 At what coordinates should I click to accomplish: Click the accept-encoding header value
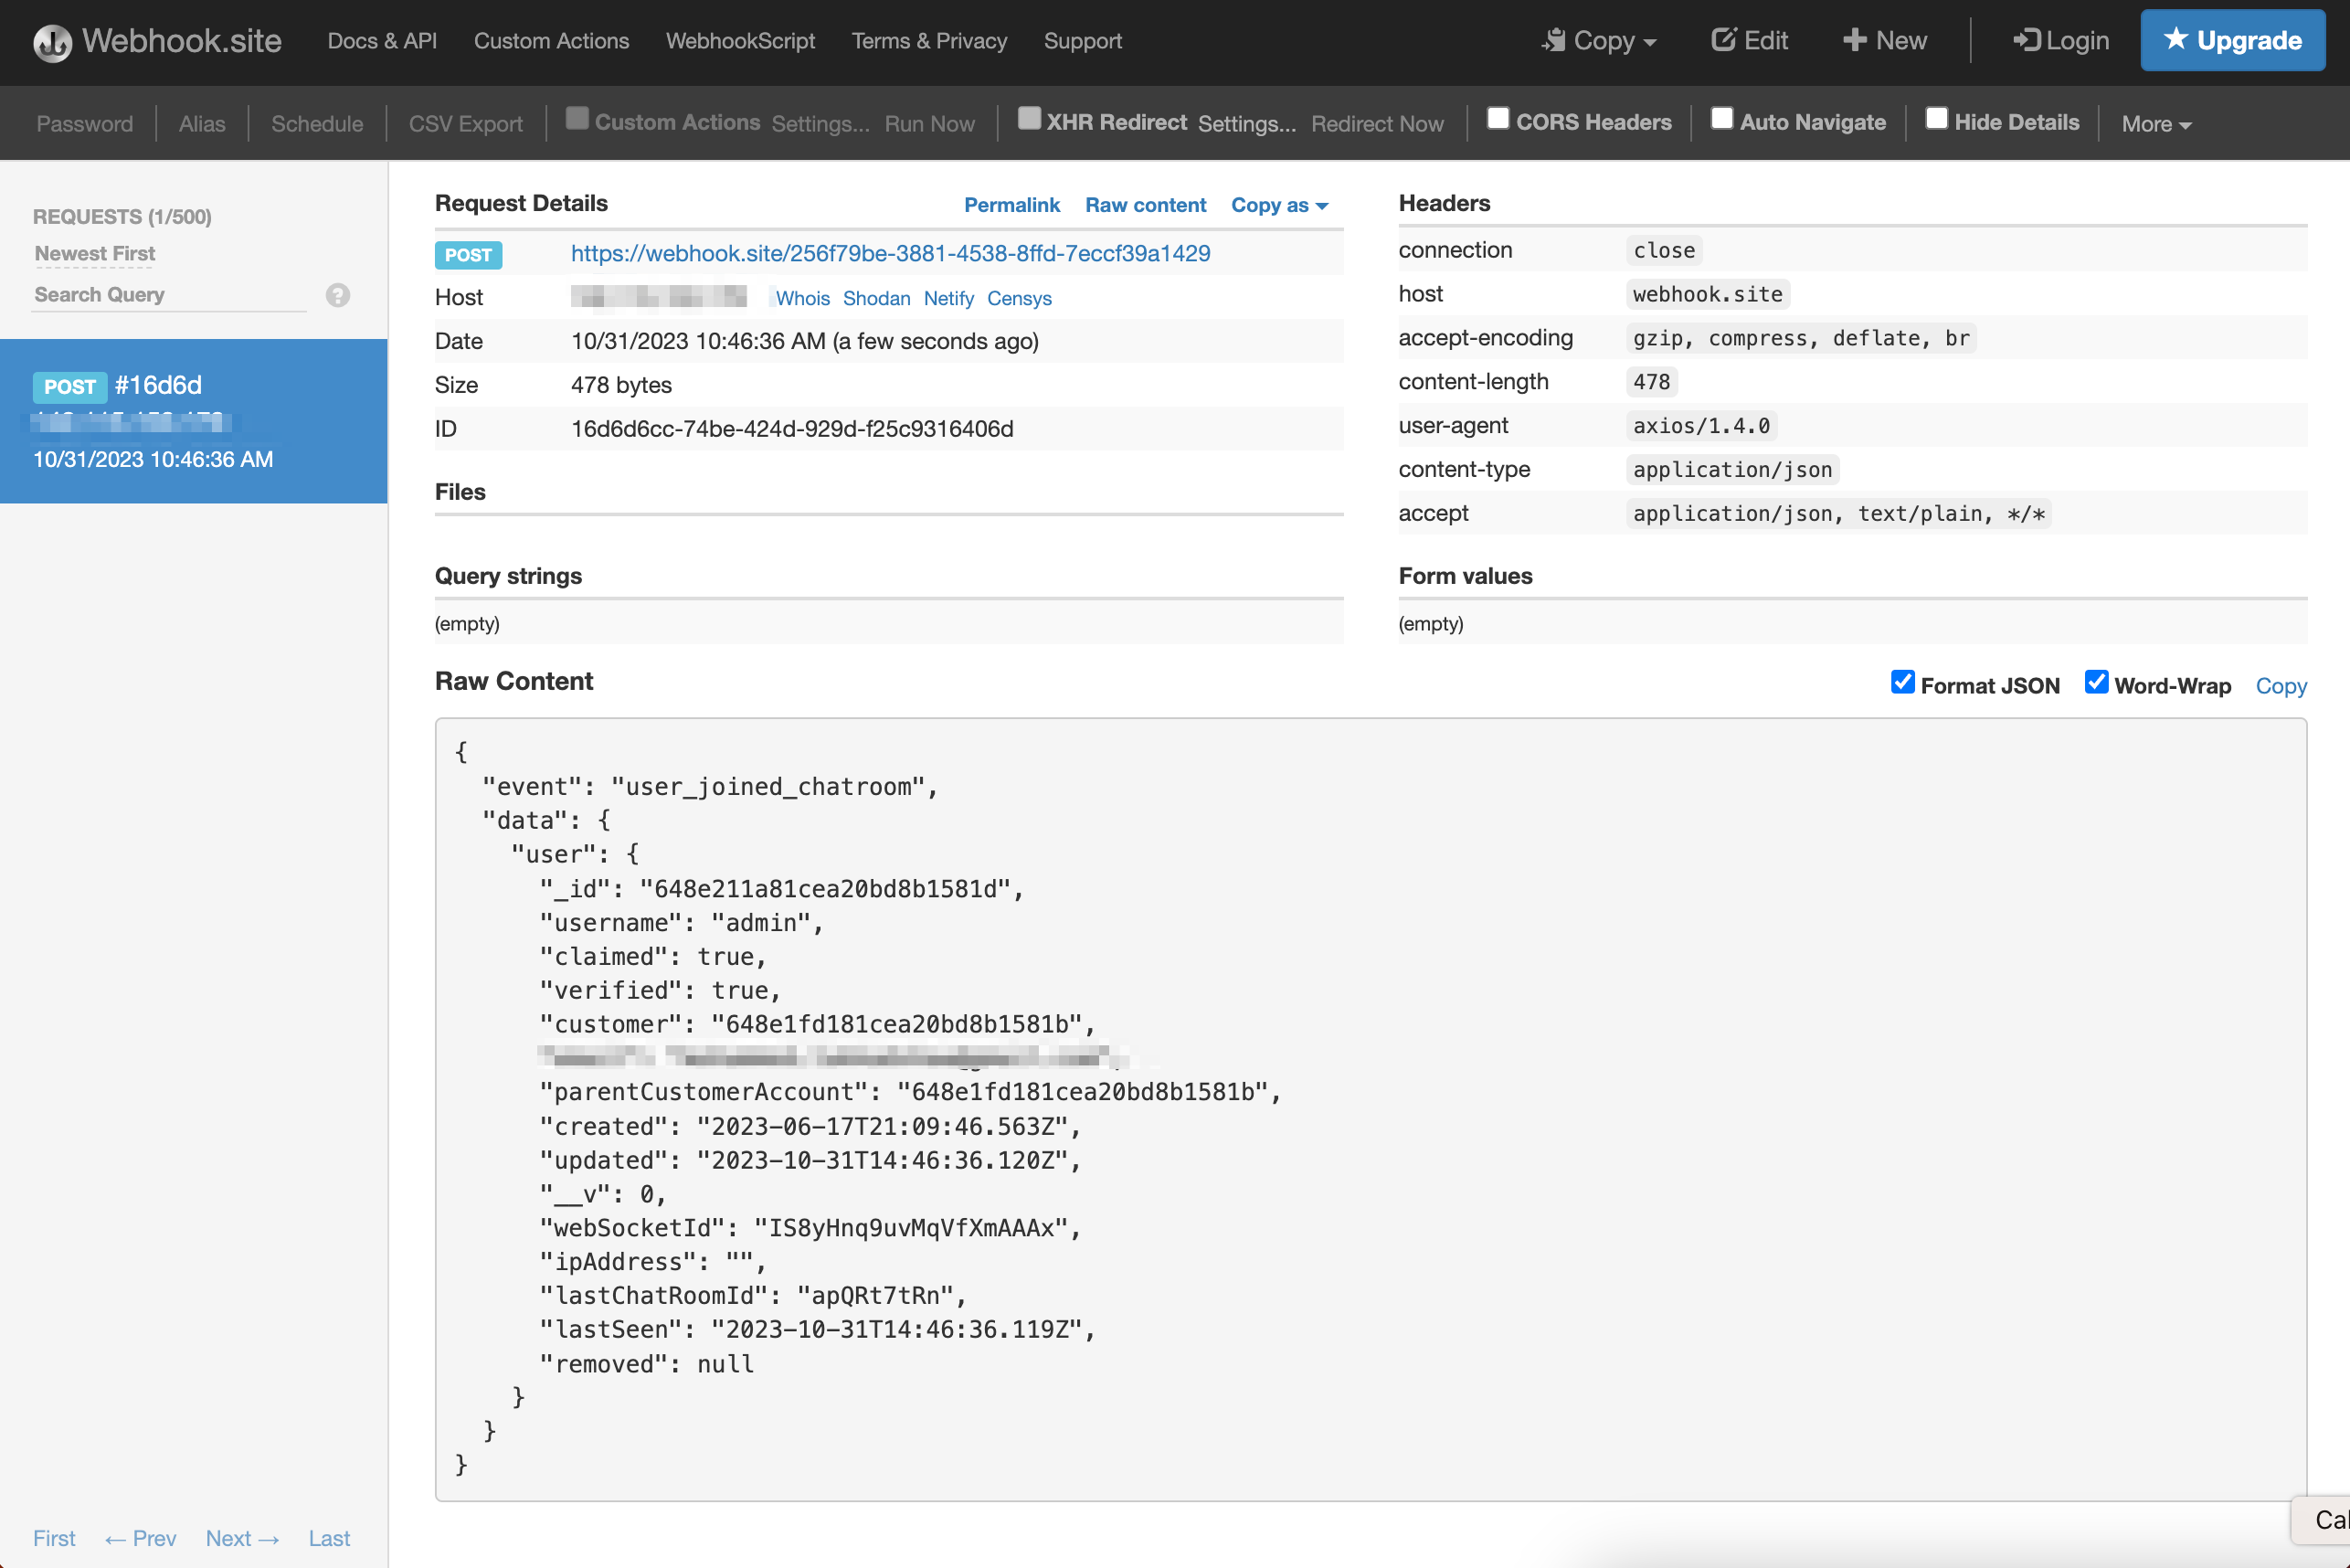click(1800, 338)
